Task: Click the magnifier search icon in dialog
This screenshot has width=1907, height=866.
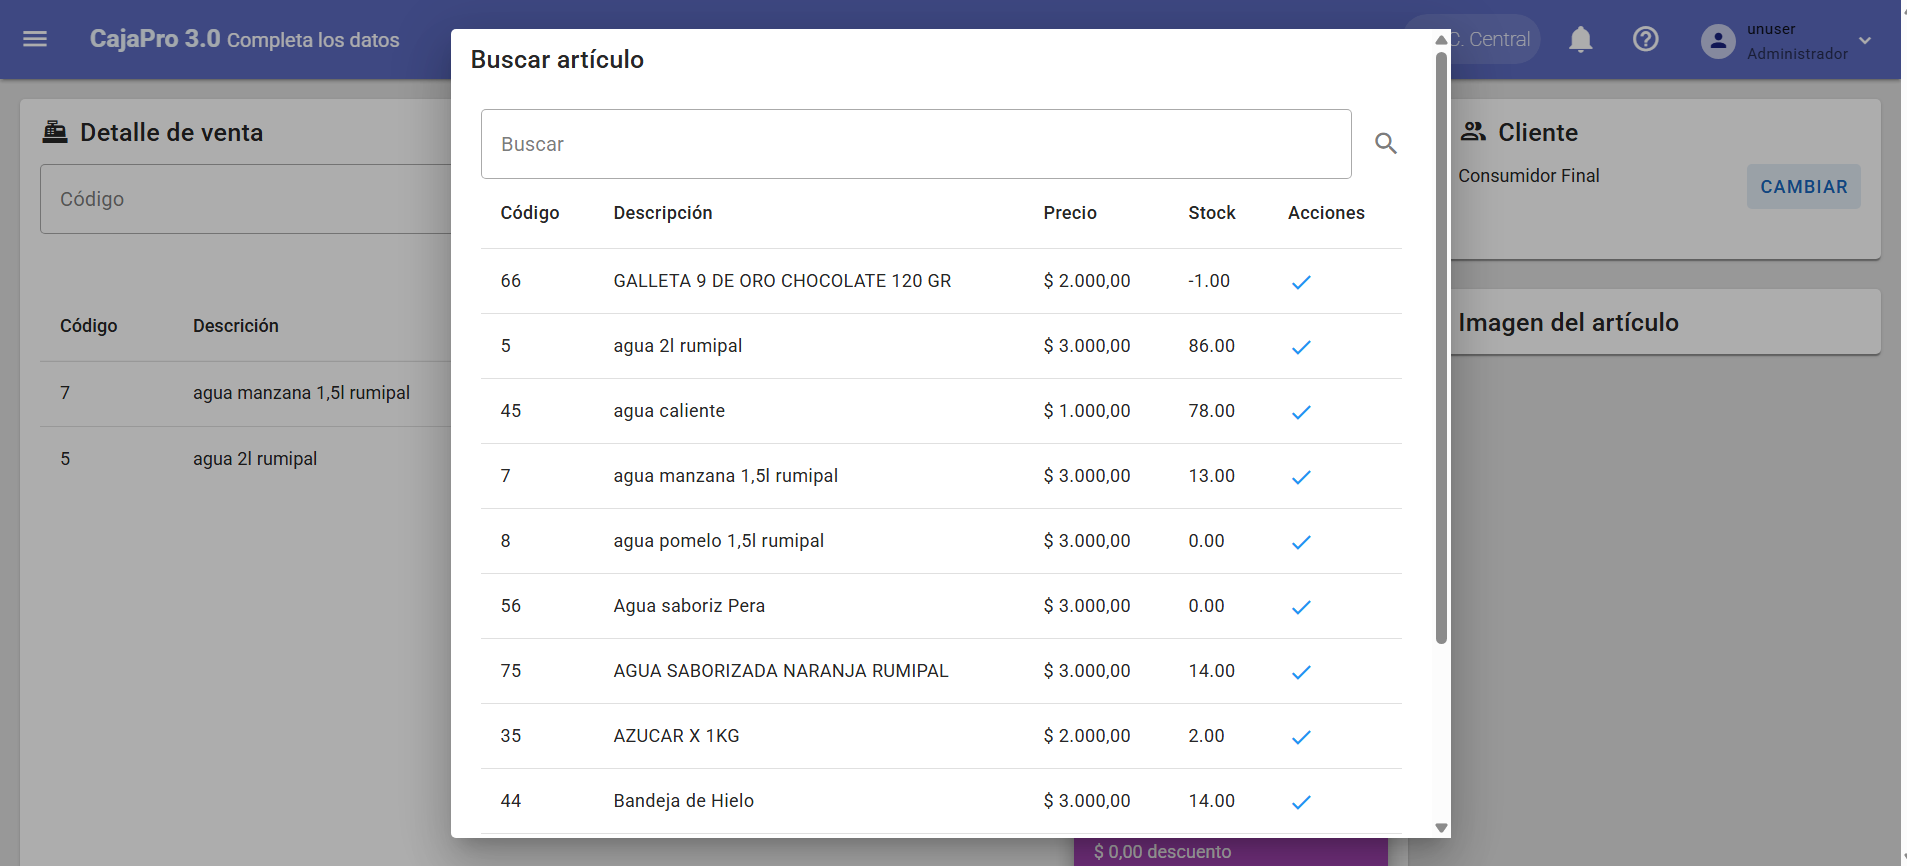Action: [1385, 143]
